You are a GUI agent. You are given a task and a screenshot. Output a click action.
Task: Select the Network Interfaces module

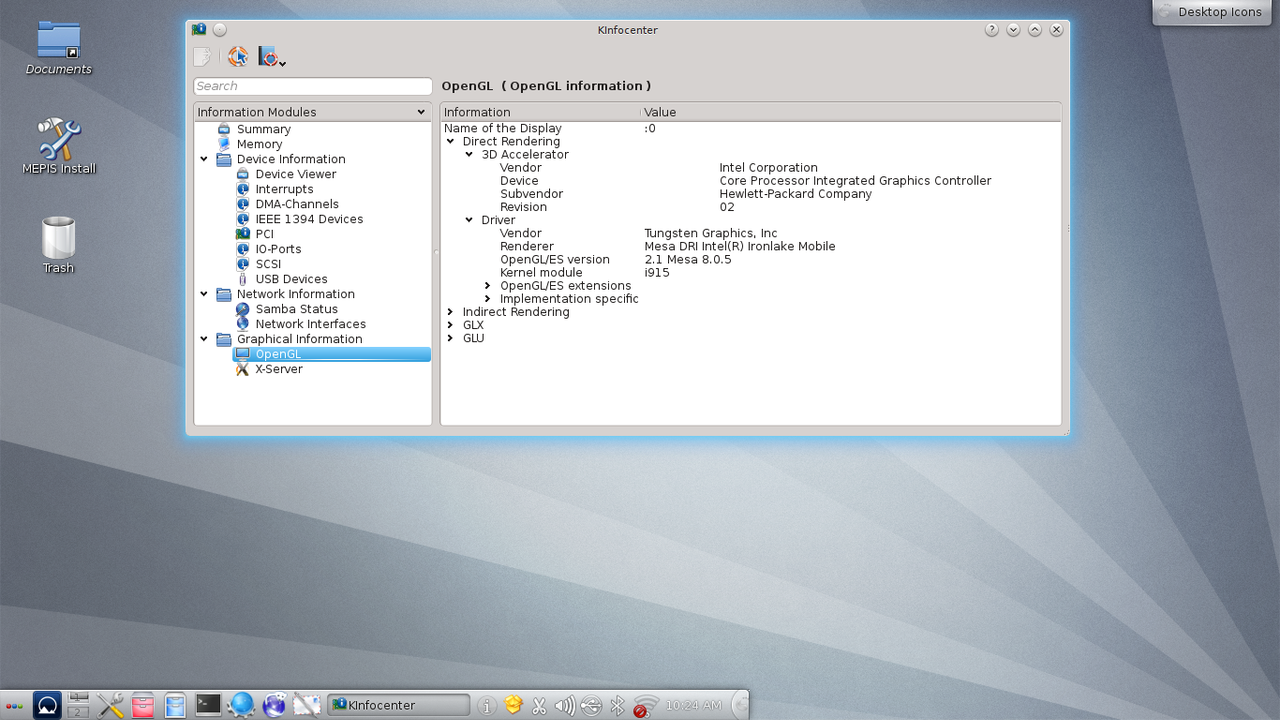(x=310, y=324)
